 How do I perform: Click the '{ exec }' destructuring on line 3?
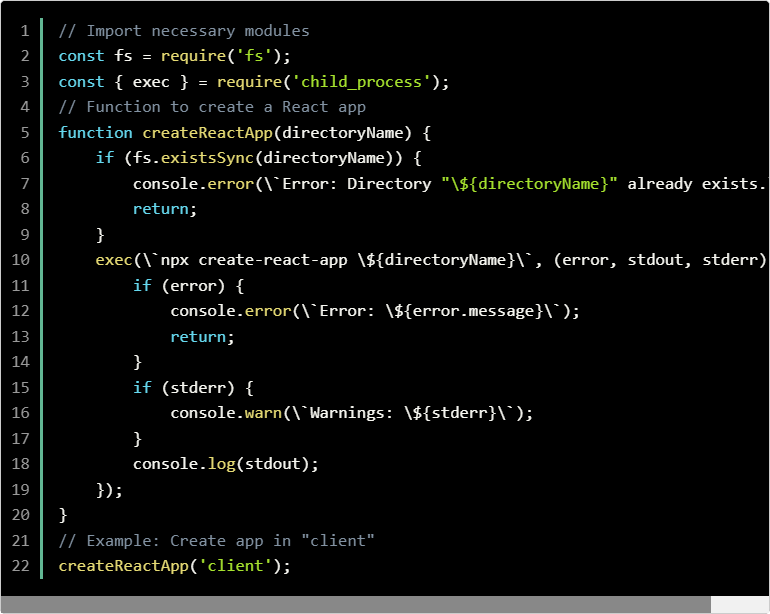click(x=151, y=82)
